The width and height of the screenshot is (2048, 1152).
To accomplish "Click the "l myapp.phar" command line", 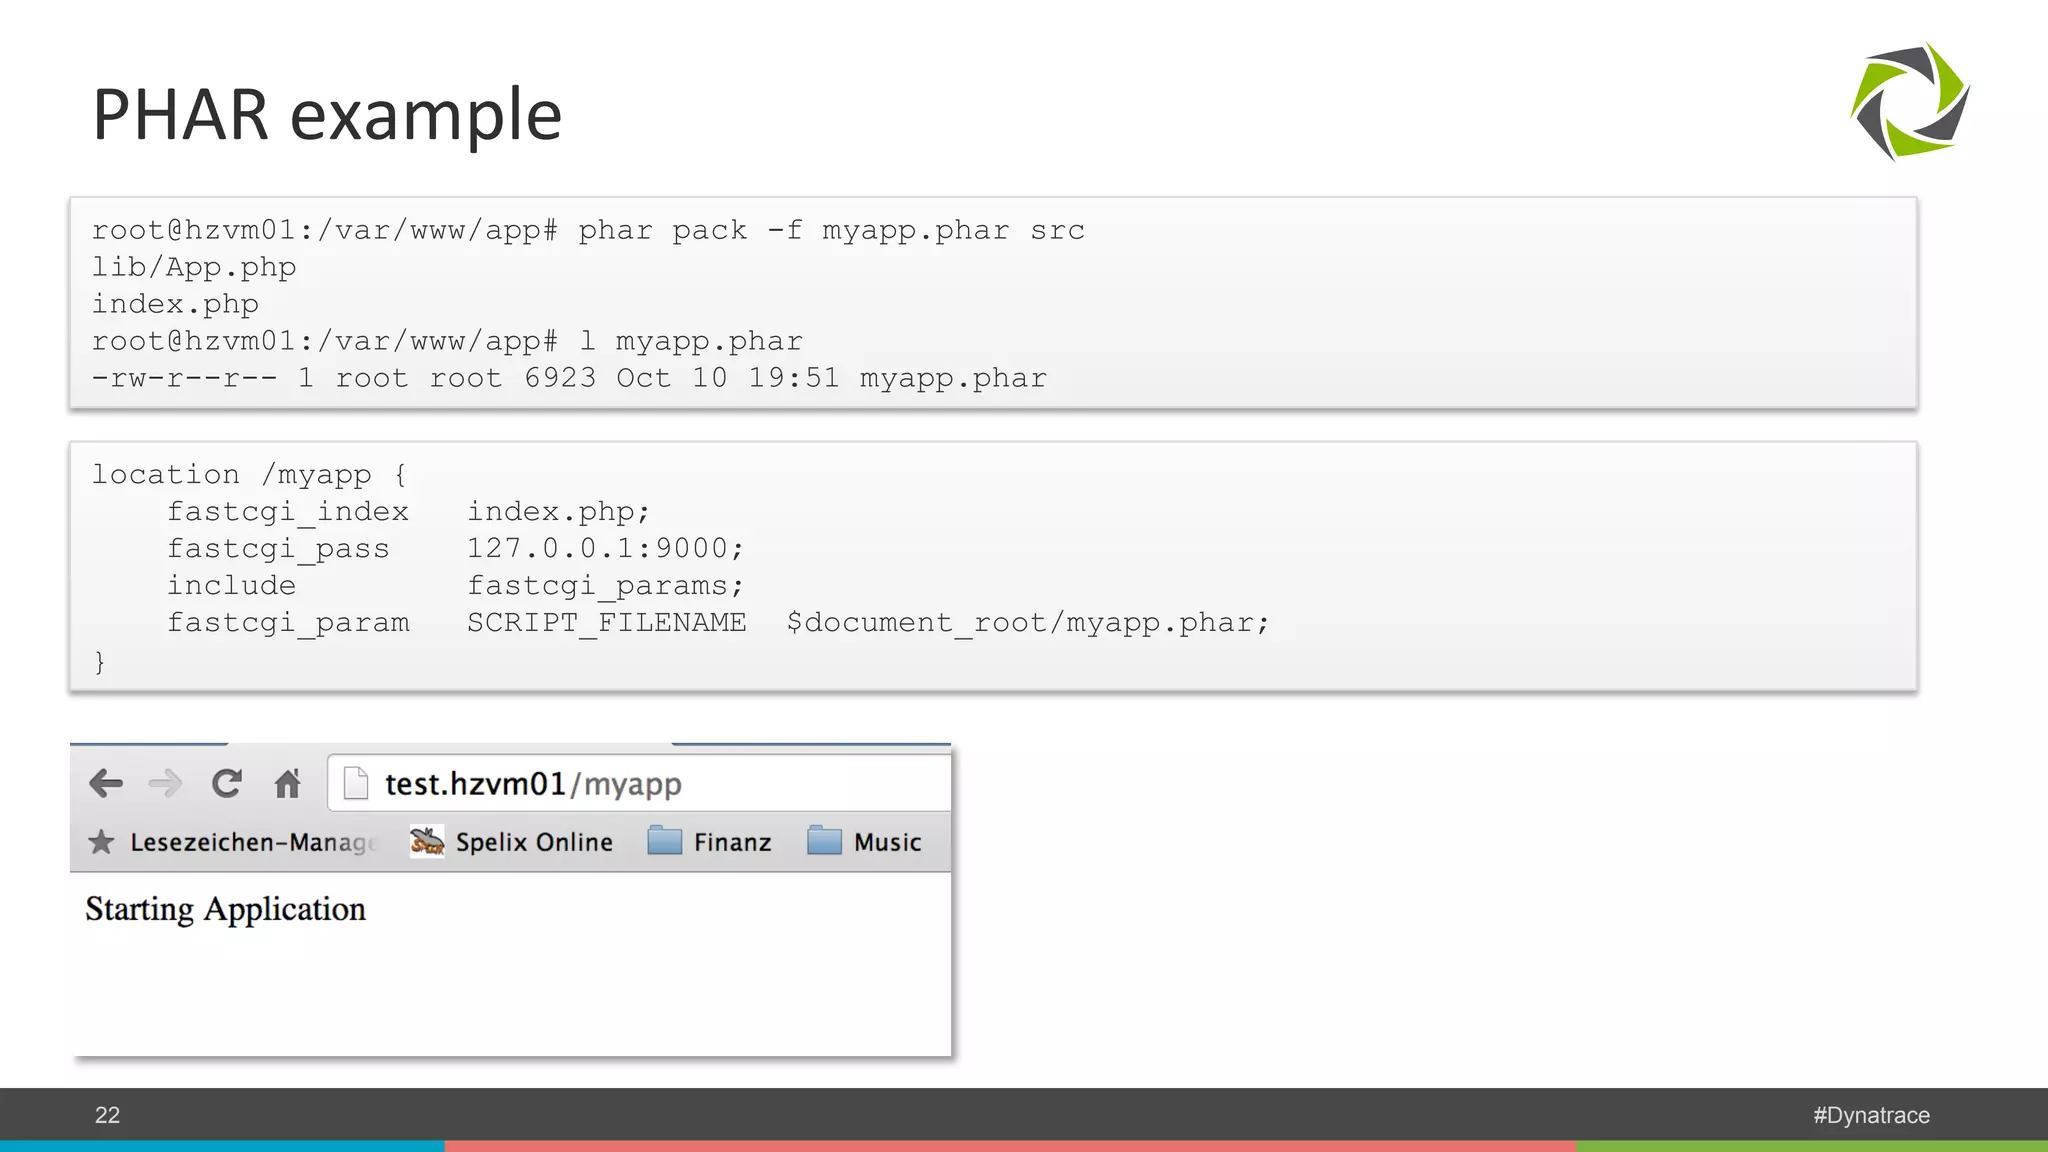I will 691,342.
